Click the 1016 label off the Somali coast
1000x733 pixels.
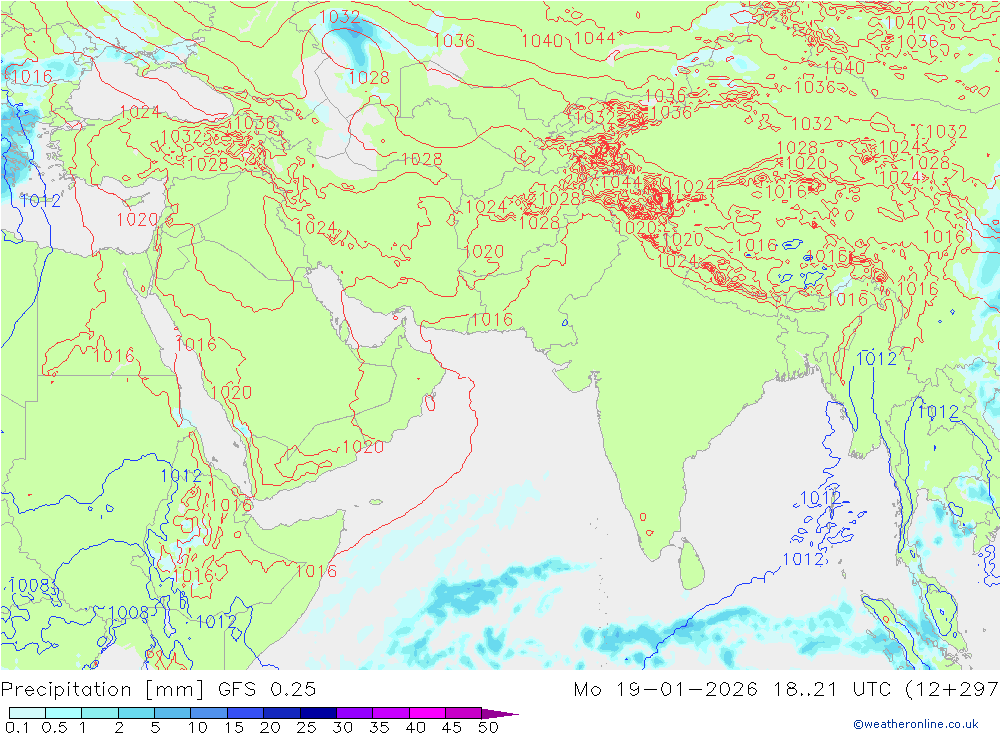tap(316, 571)
